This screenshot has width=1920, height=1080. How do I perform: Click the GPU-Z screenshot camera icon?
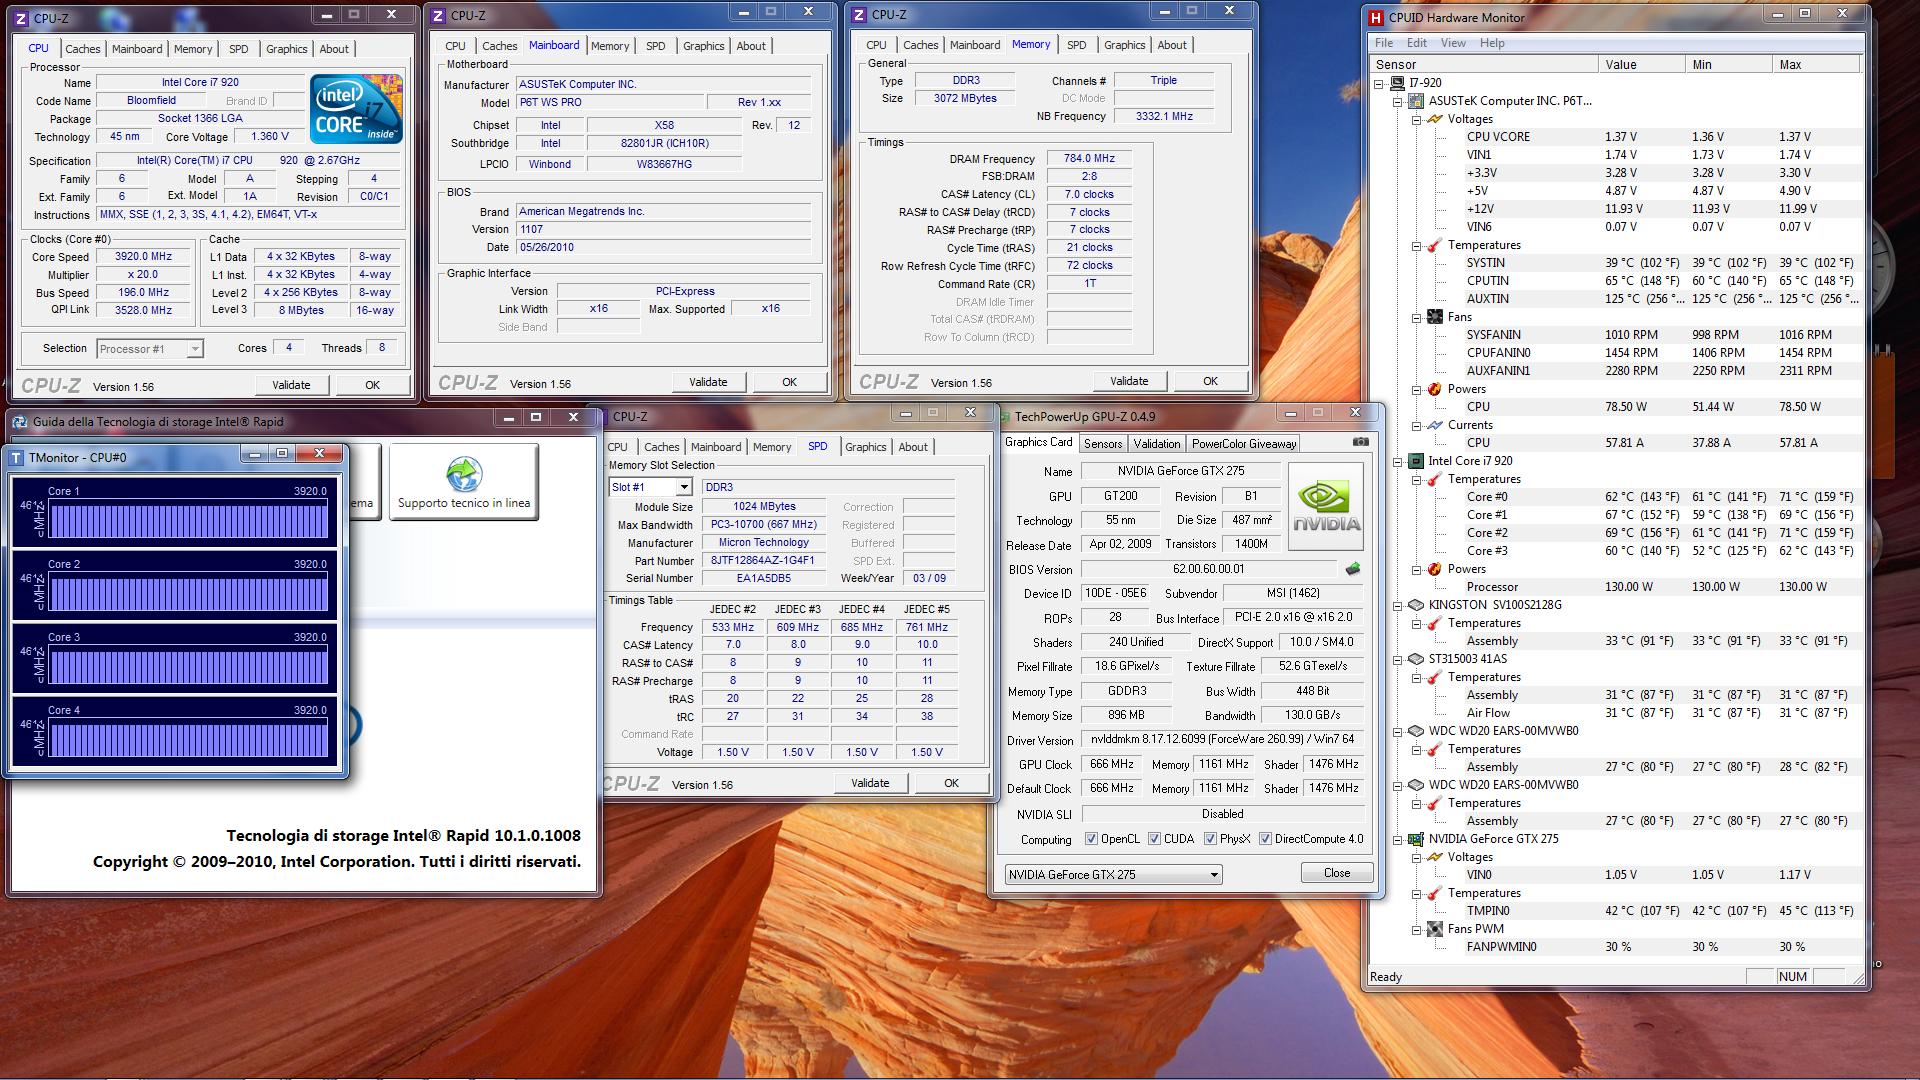[x=1361, y=442]
